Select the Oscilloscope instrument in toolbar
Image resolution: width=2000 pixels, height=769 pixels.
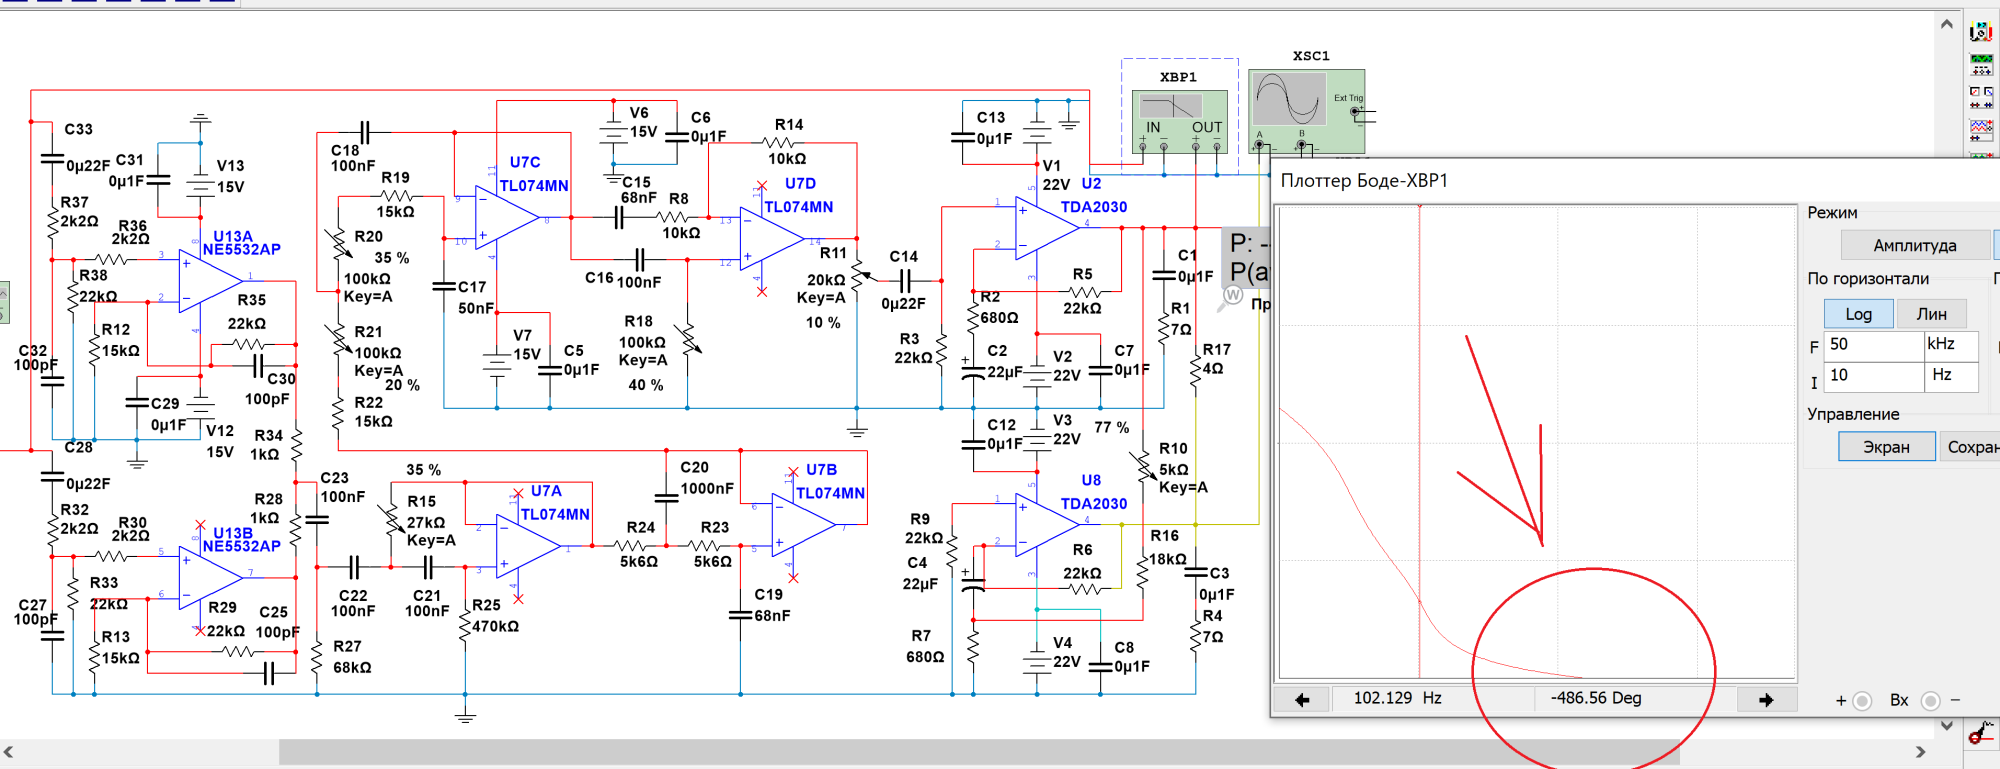[x=1981, y=129]
